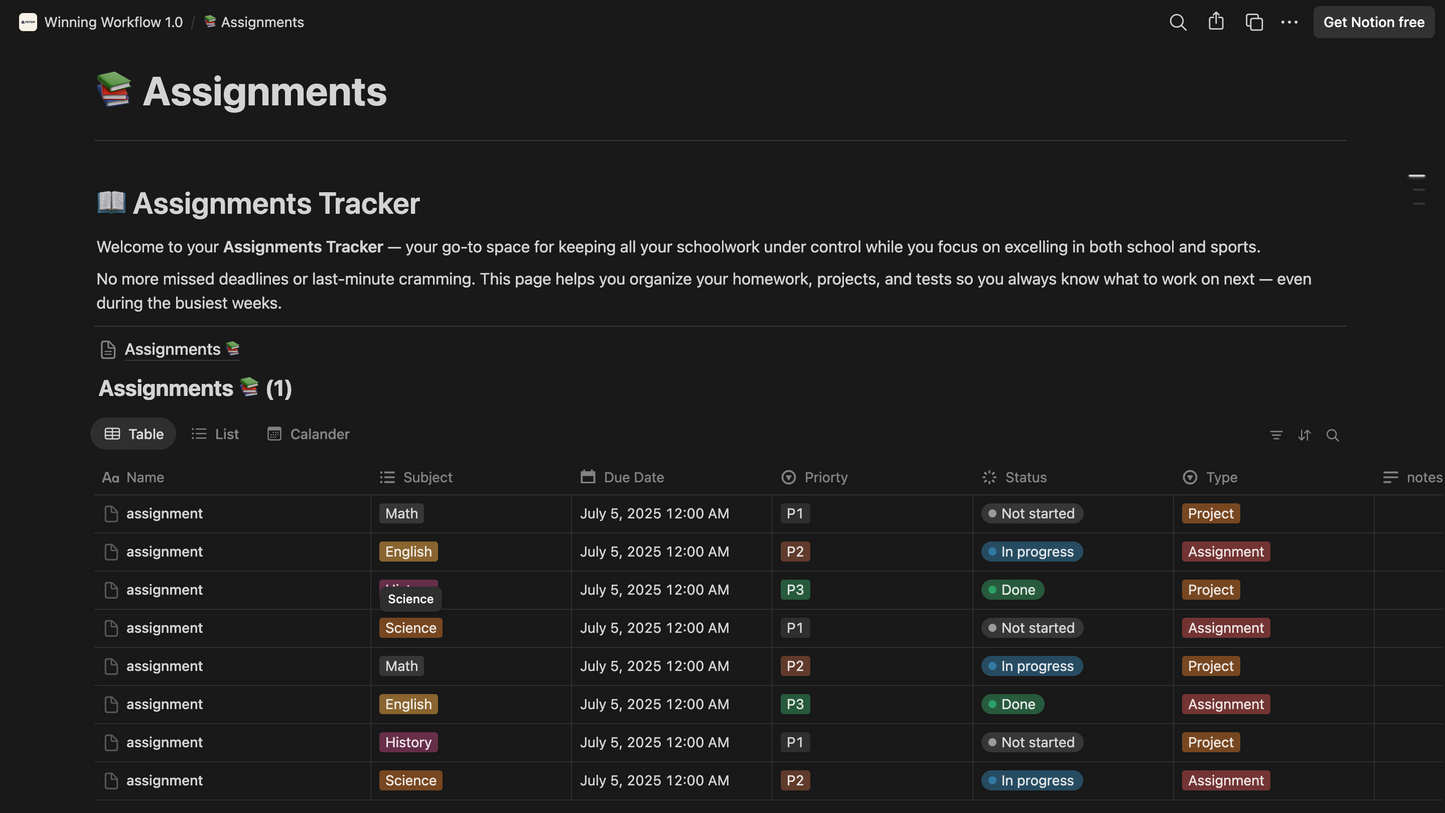Image resolution: width=1445 pixels, height=813 pixels.
Task: Click the duplicate page icon
Action: 1254,22
